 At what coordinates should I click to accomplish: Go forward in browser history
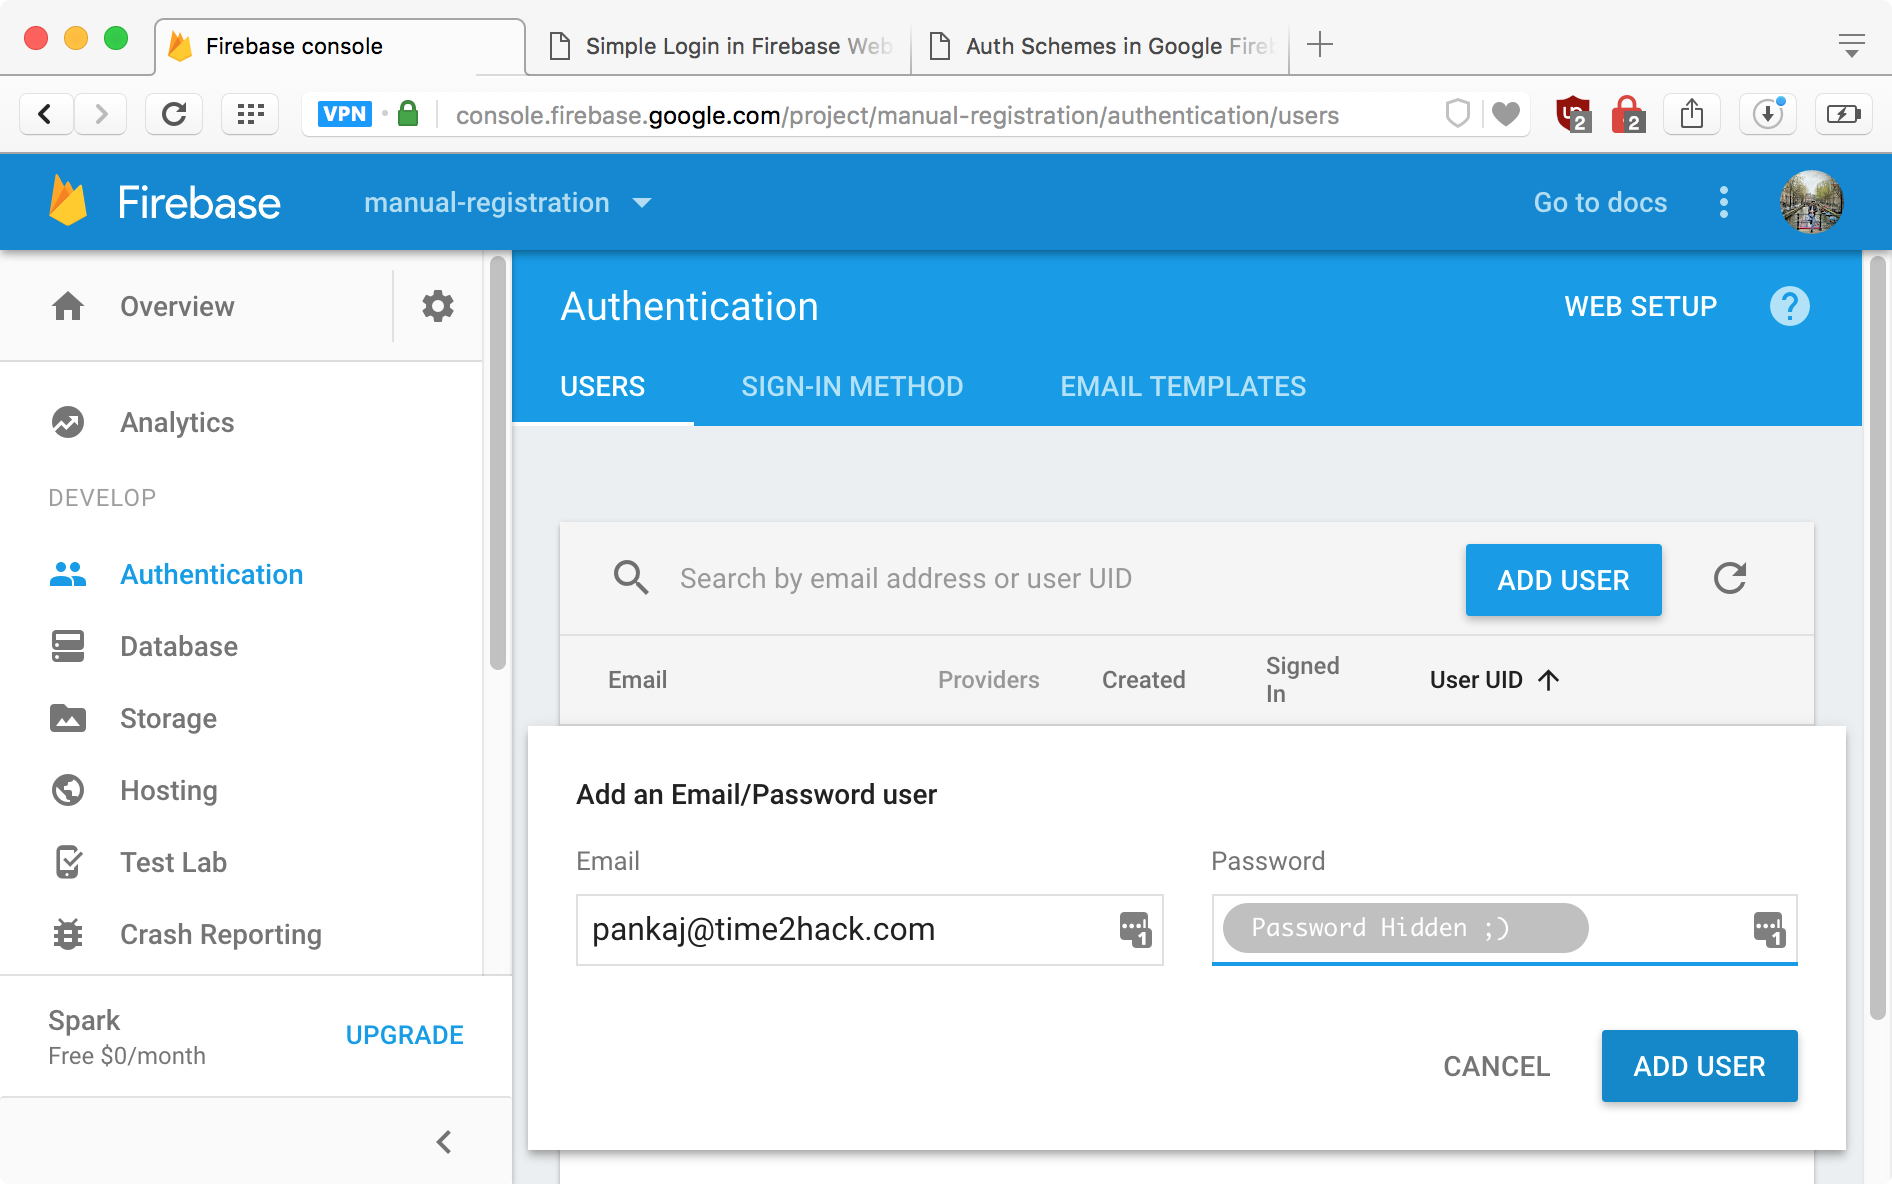100,114
